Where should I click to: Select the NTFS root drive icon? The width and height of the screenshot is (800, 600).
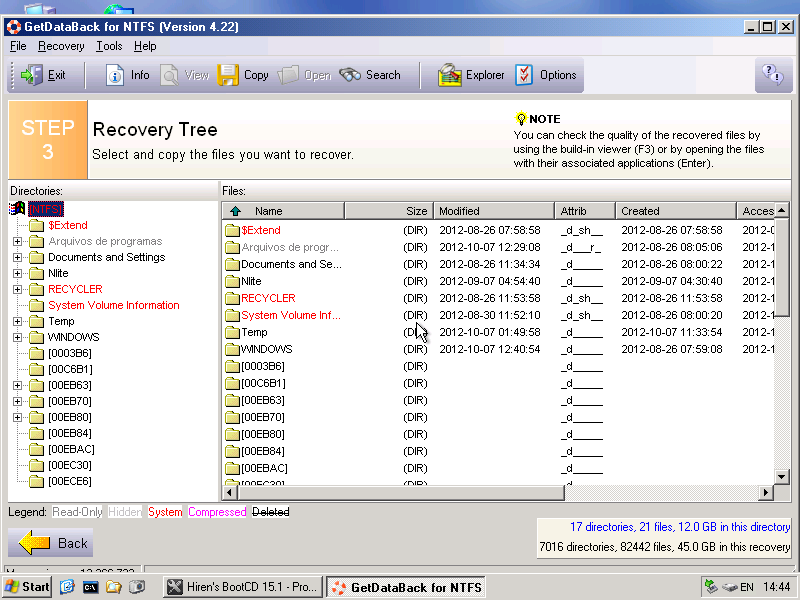click(17, 209)
